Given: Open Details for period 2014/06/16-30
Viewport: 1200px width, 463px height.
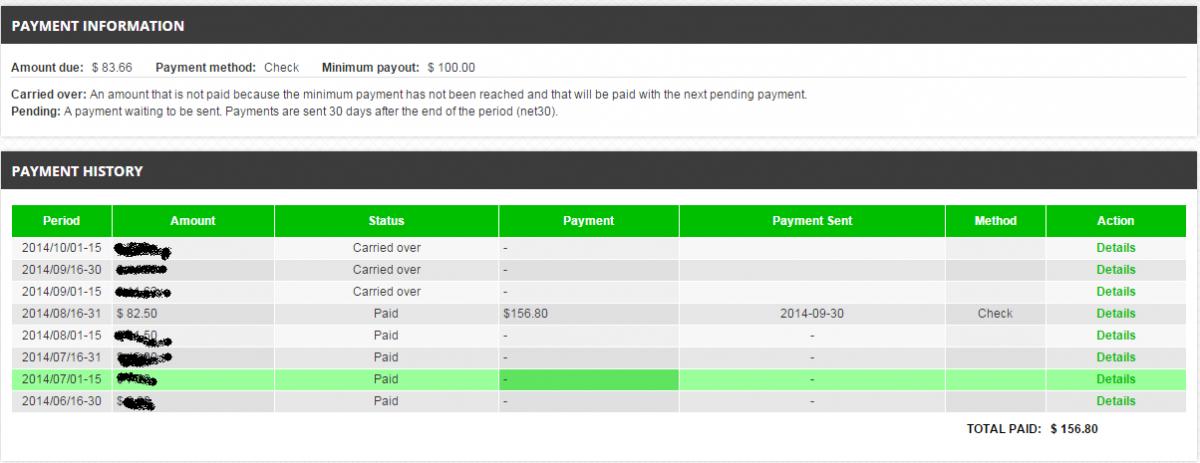Looking at the screenshot, I should pyautogui.click(x=1115, y=401).
